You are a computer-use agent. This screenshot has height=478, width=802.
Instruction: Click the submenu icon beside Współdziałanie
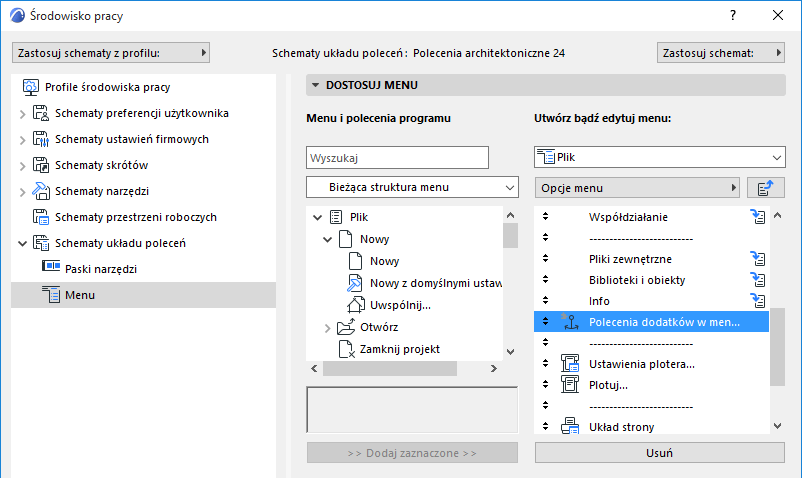click(x=757, y=217)
